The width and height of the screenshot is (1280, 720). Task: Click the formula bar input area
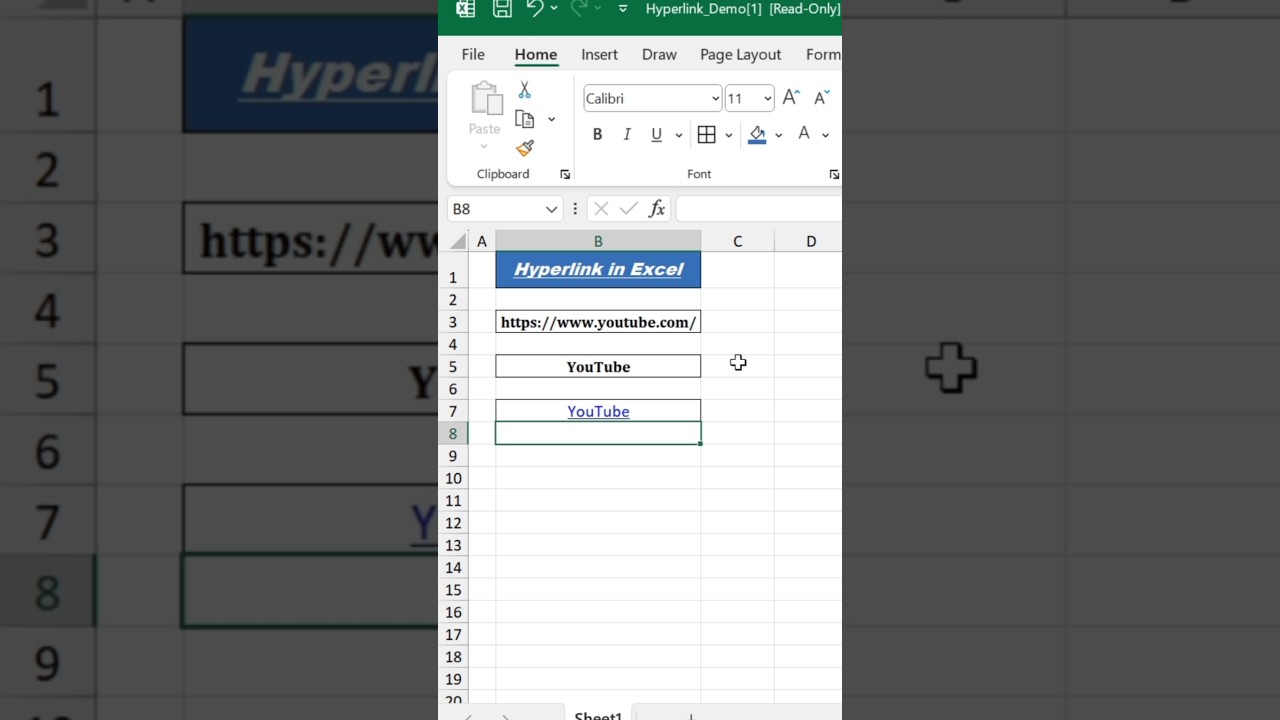click(x=759, y=209)
